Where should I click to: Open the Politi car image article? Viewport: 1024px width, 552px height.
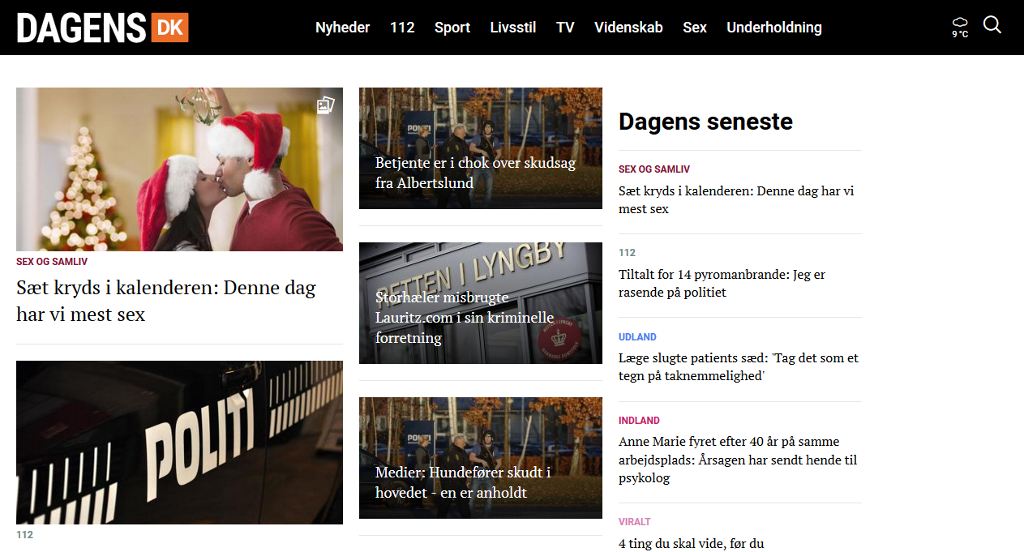coord(180,442)
